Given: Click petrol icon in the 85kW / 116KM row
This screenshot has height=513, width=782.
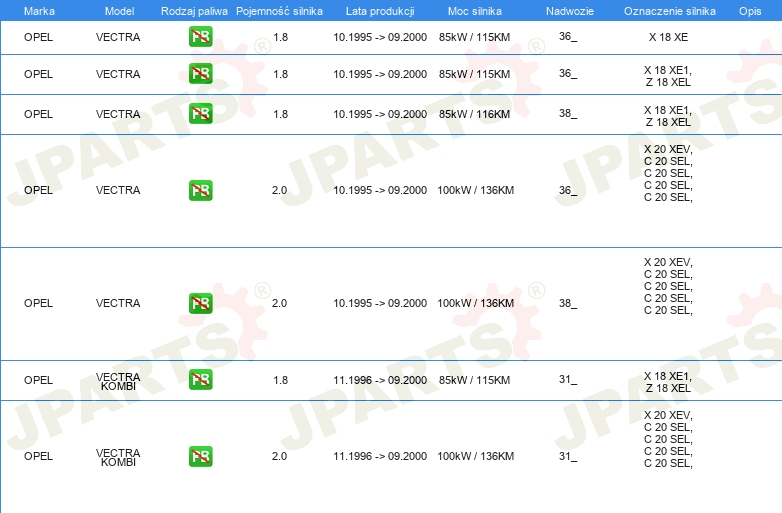Looking at the screenshot, I should (x=200, y=114).
